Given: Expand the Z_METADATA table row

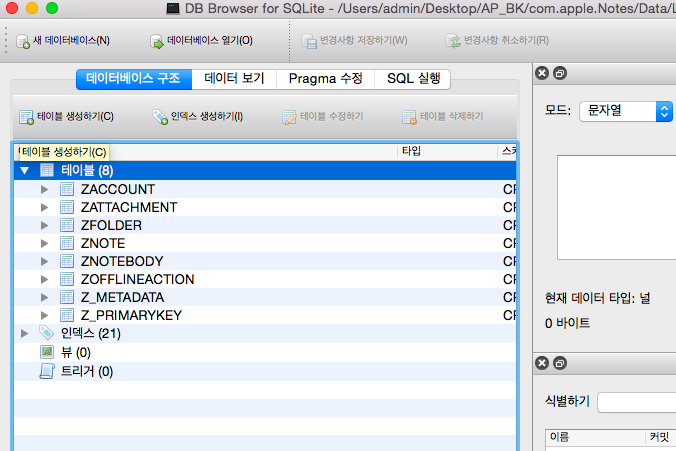Looking at the screenshot, I should point(44,298).
